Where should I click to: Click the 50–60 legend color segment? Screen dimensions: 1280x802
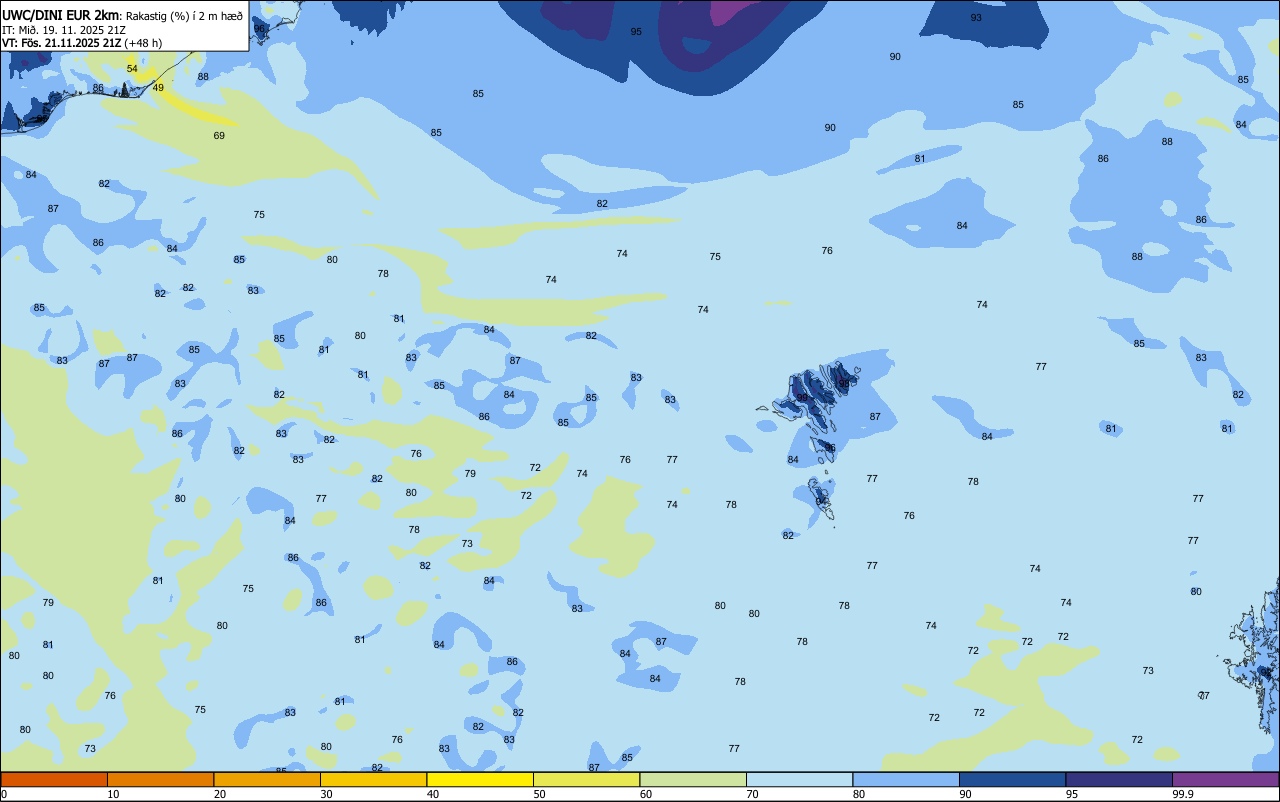coord(586,779)
